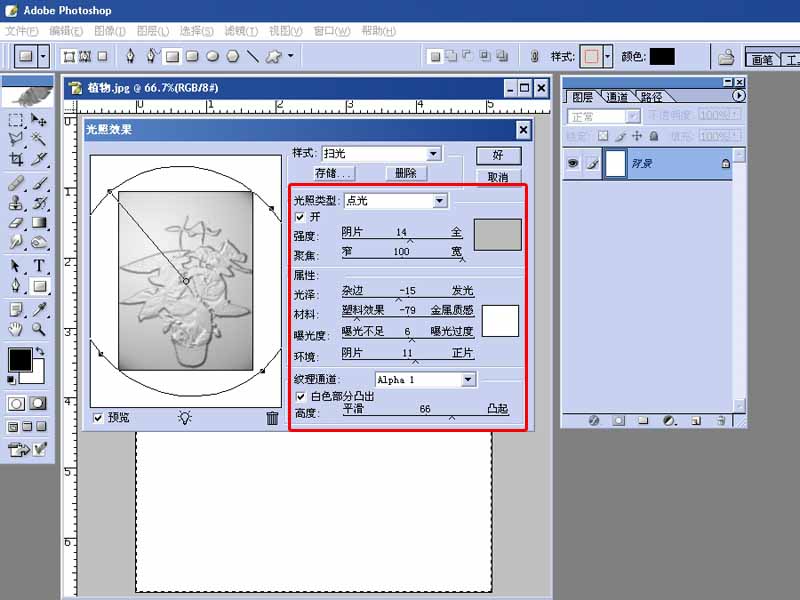
Task: Click the 好 button to confirm
Action: point(497,155)
